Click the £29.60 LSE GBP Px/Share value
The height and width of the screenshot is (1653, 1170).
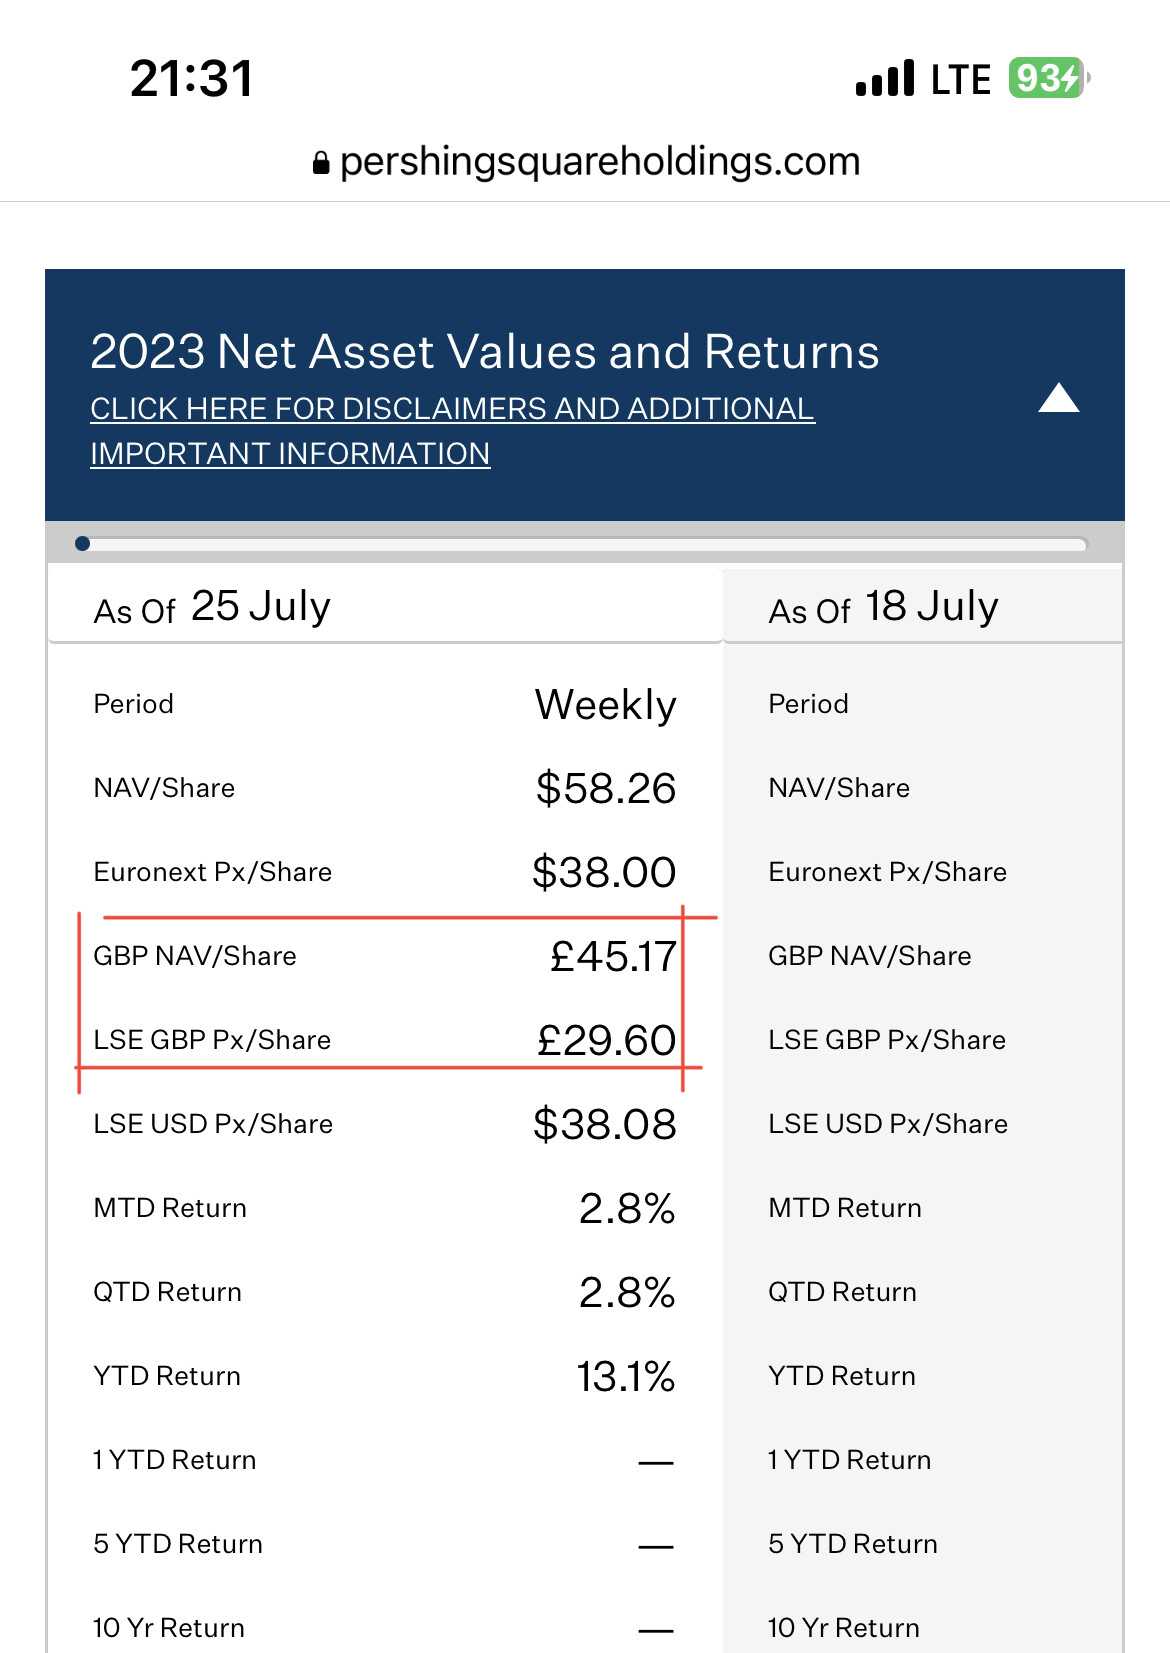(607, 1040)
